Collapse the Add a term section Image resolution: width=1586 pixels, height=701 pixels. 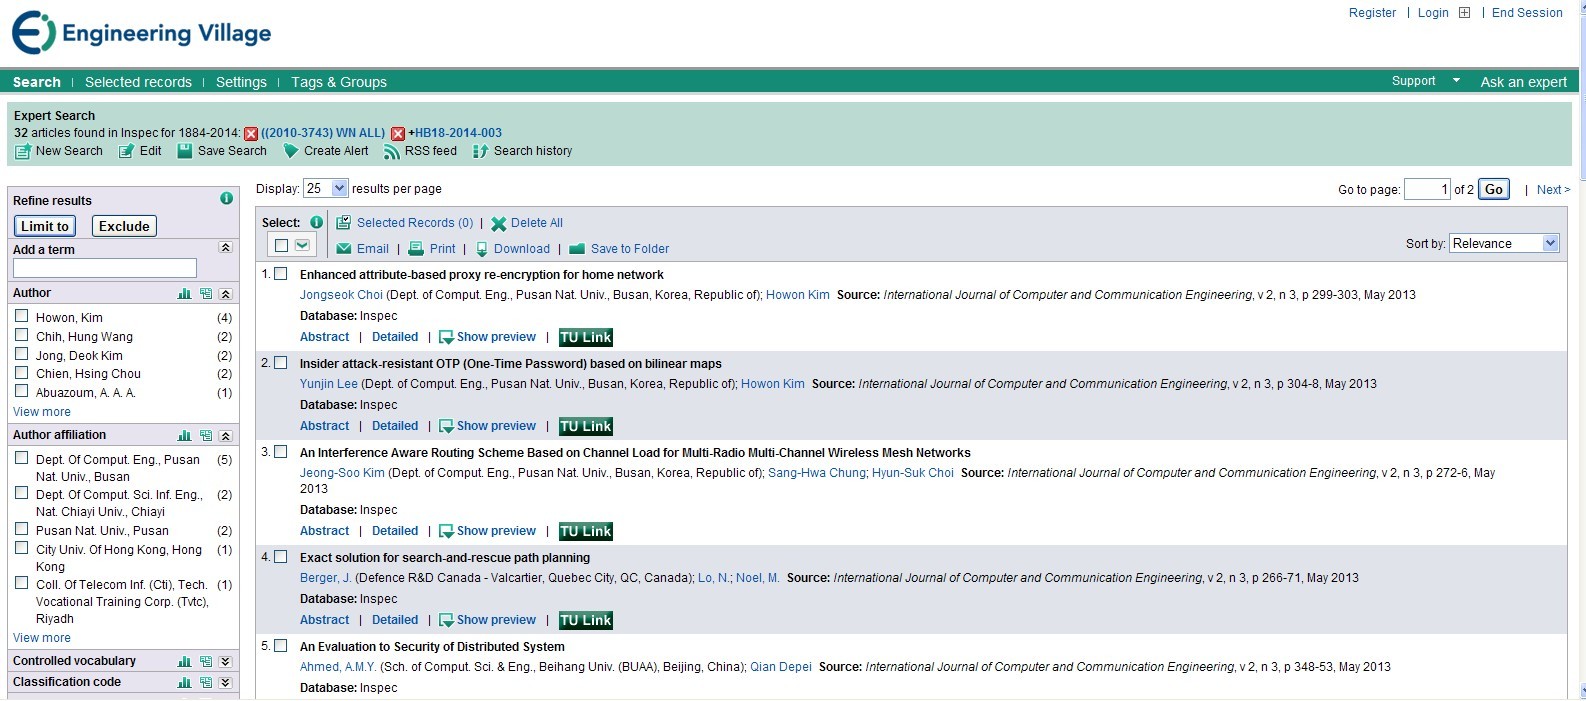tap(226, 248)
